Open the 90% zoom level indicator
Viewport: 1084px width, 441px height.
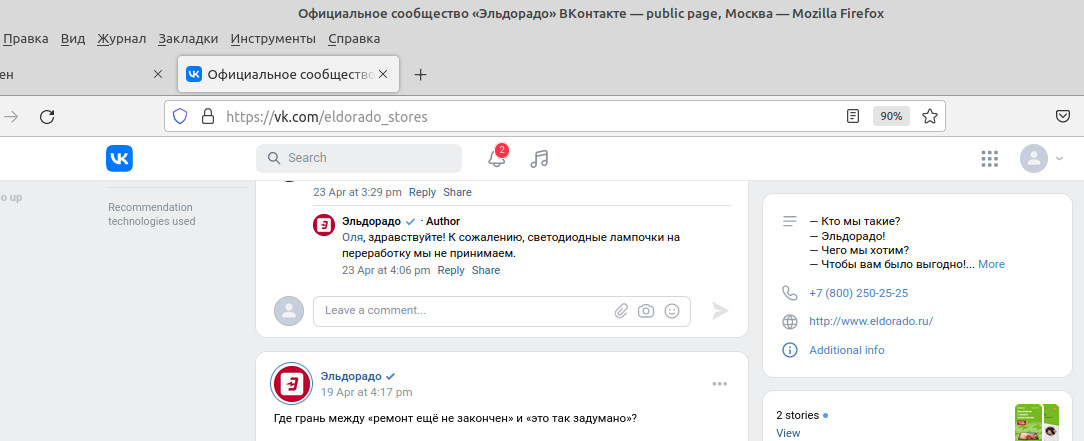tap(891, 116)
